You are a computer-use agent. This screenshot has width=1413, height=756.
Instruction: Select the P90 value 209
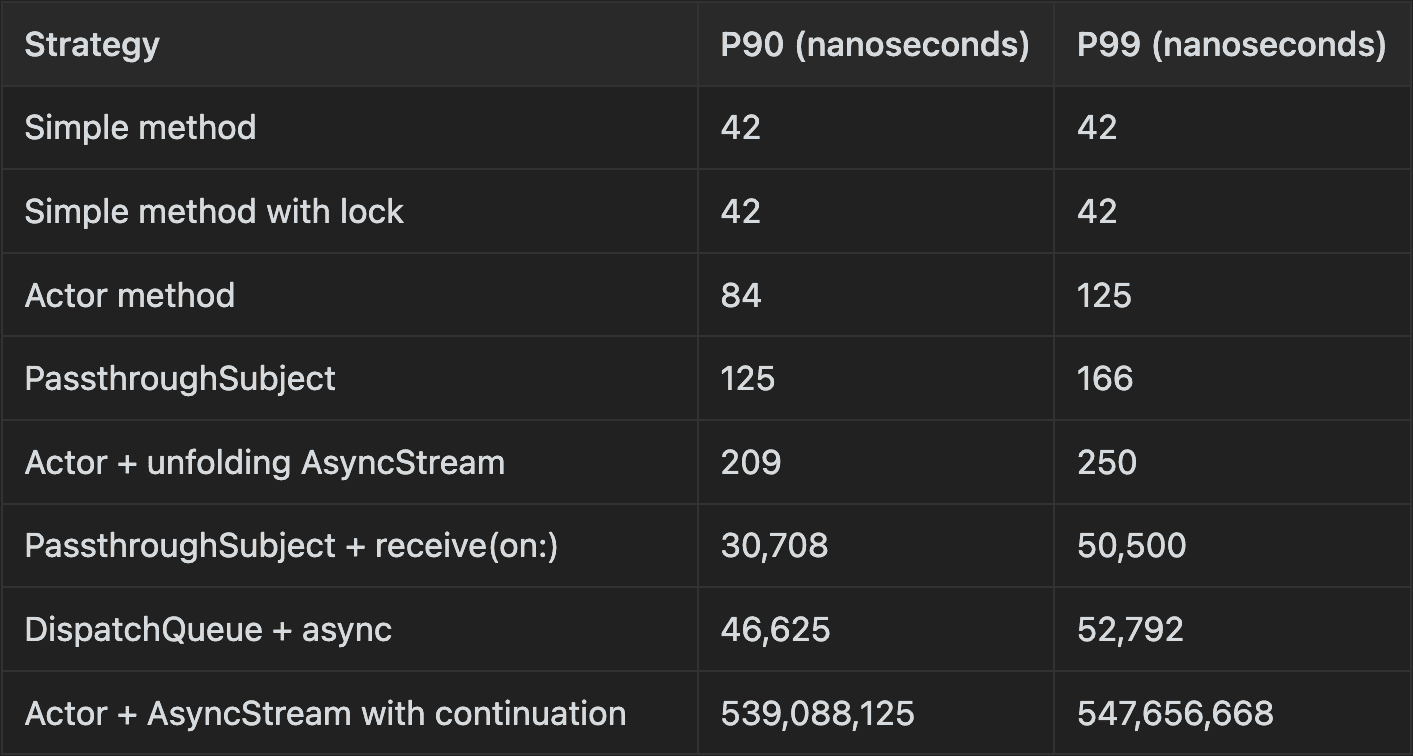click(751, 463)
